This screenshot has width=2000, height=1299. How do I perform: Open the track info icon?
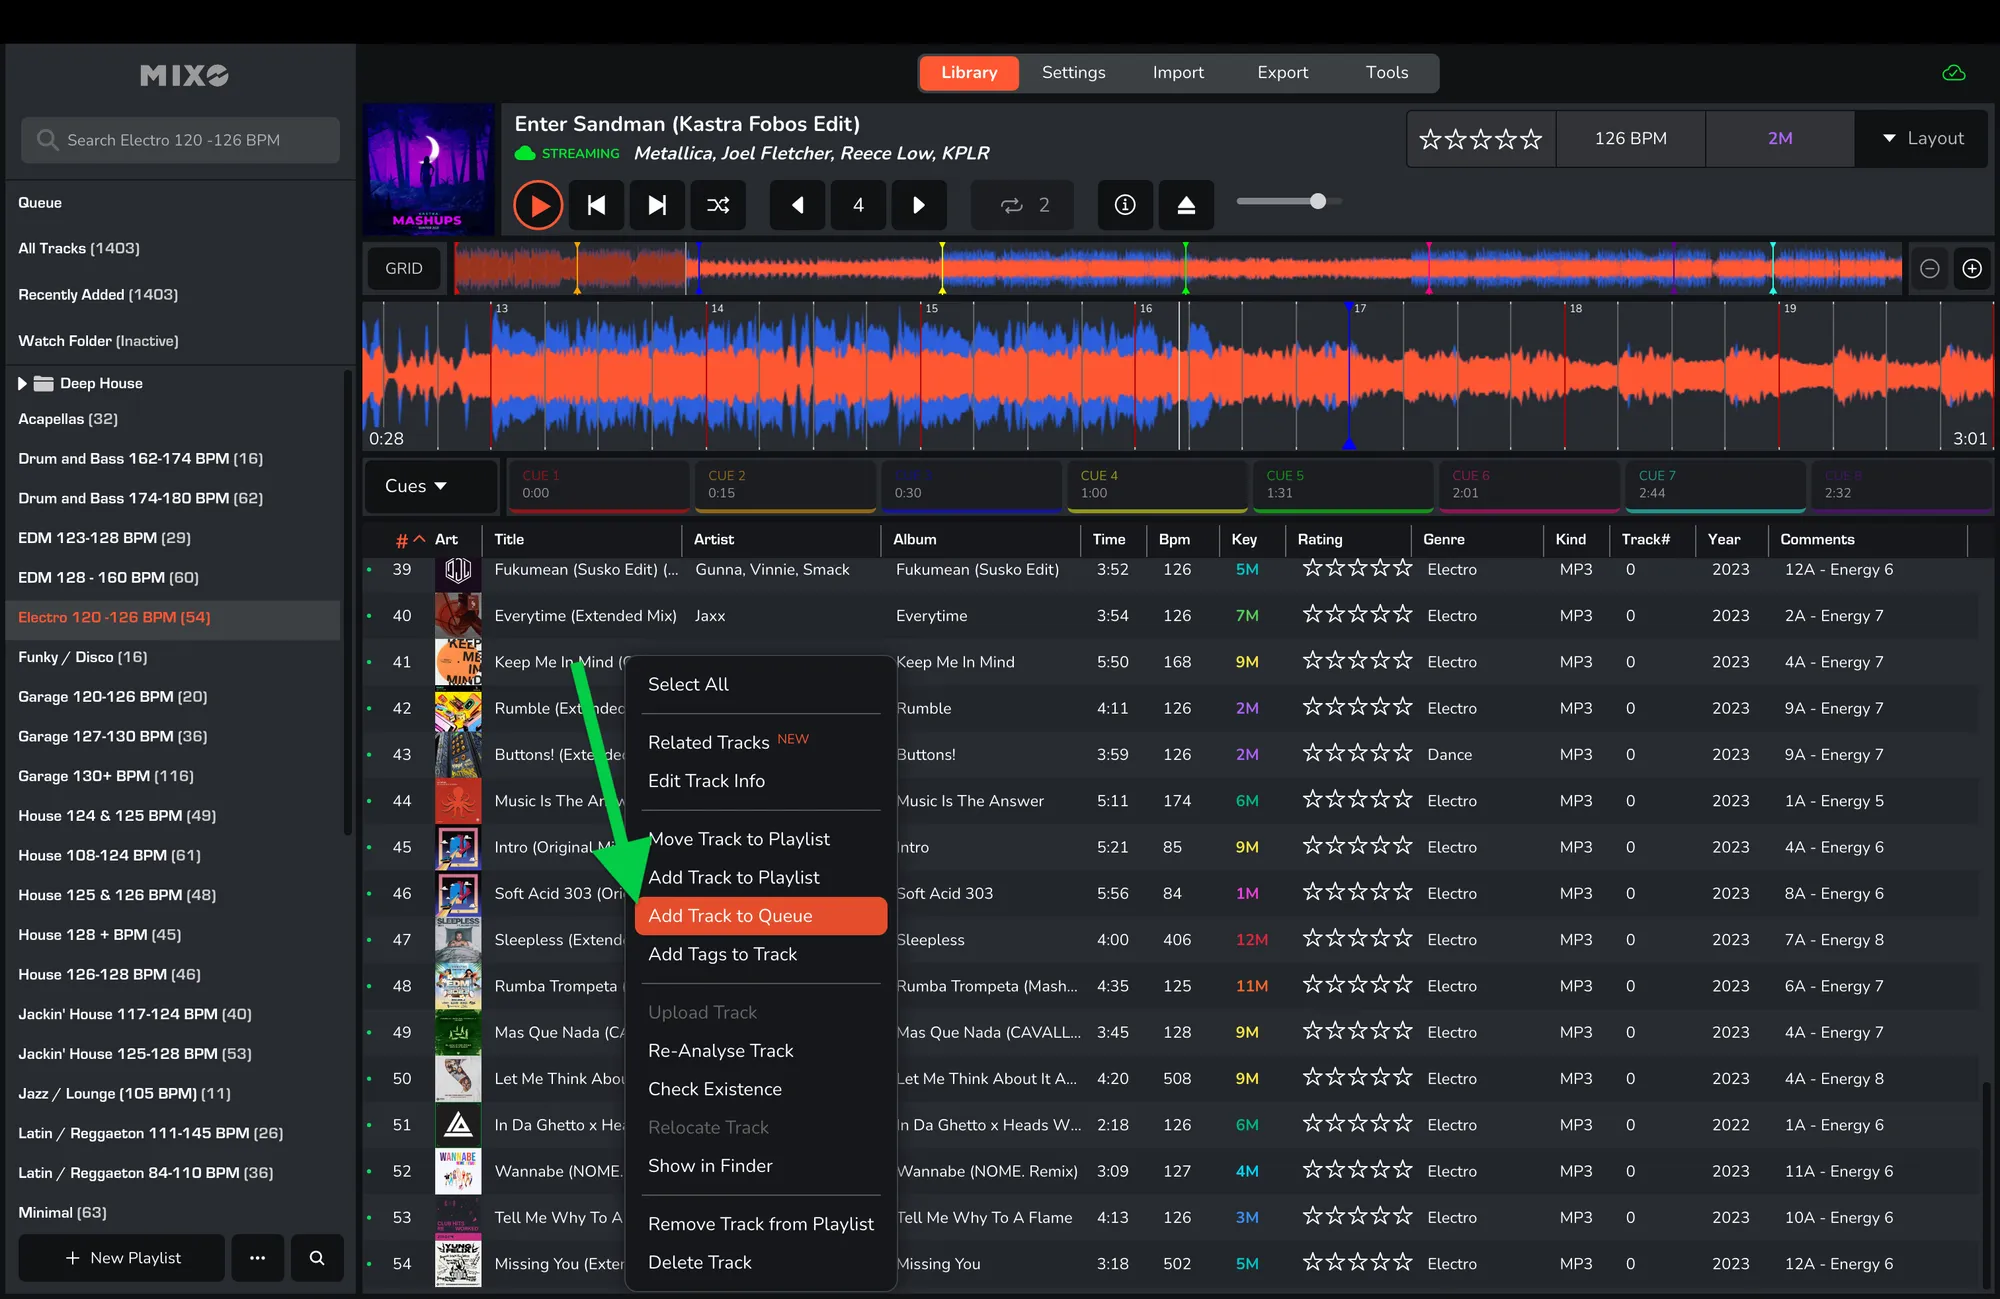click(x=1125, y=205)
